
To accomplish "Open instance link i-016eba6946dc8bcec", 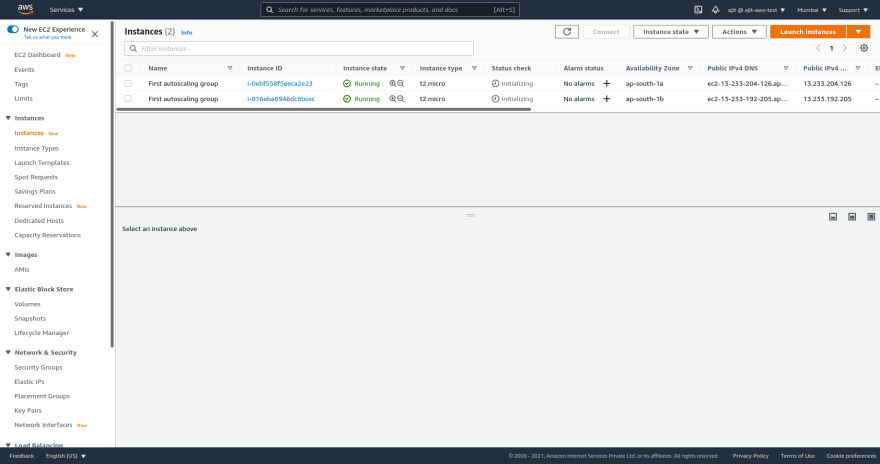I will coord(281,99).
